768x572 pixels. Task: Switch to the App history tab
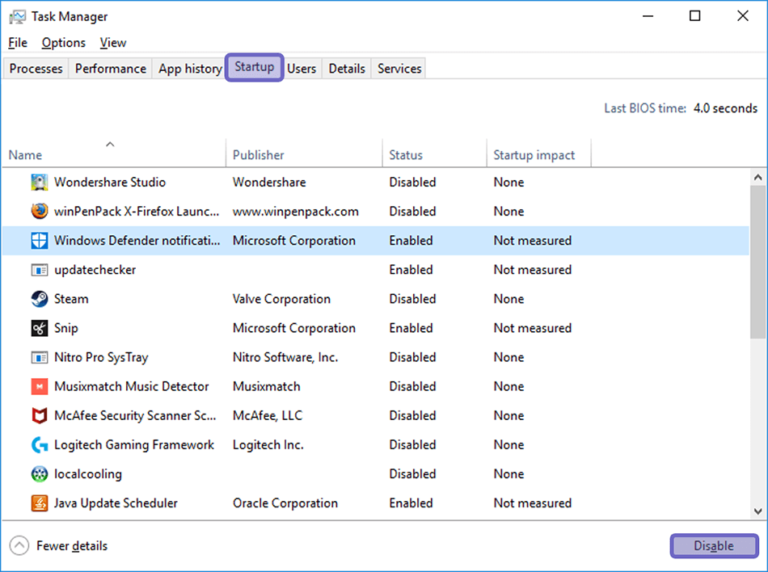pos(190,69)
